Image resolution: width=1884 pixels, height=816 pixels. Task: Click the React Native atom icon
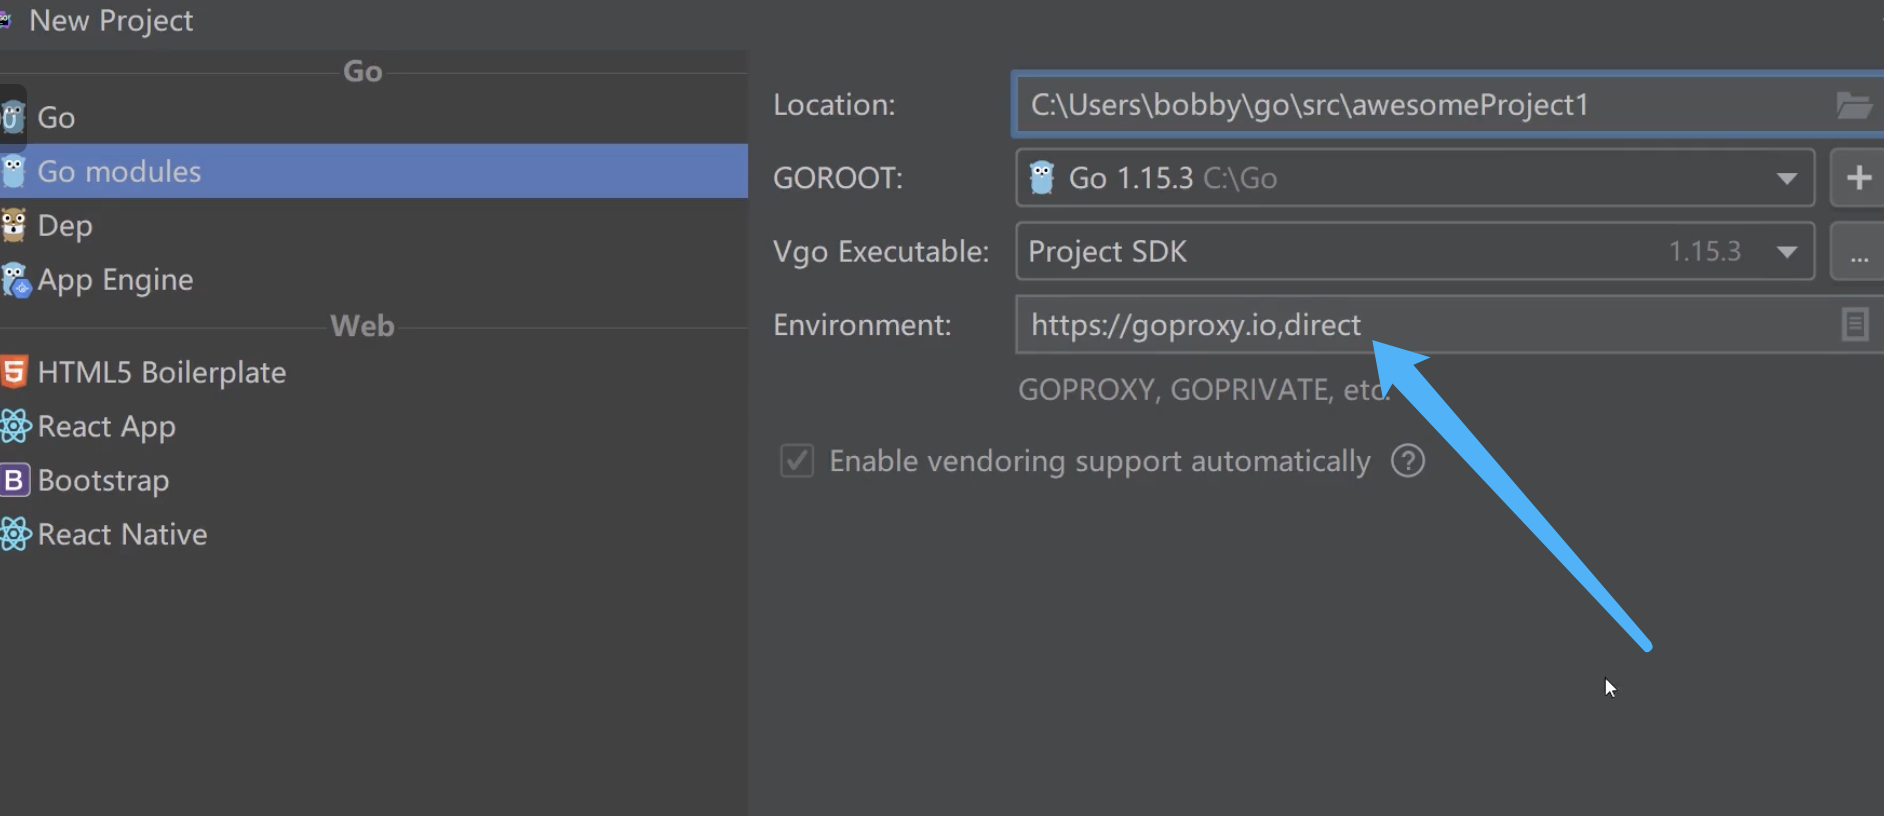pos(15,534)
